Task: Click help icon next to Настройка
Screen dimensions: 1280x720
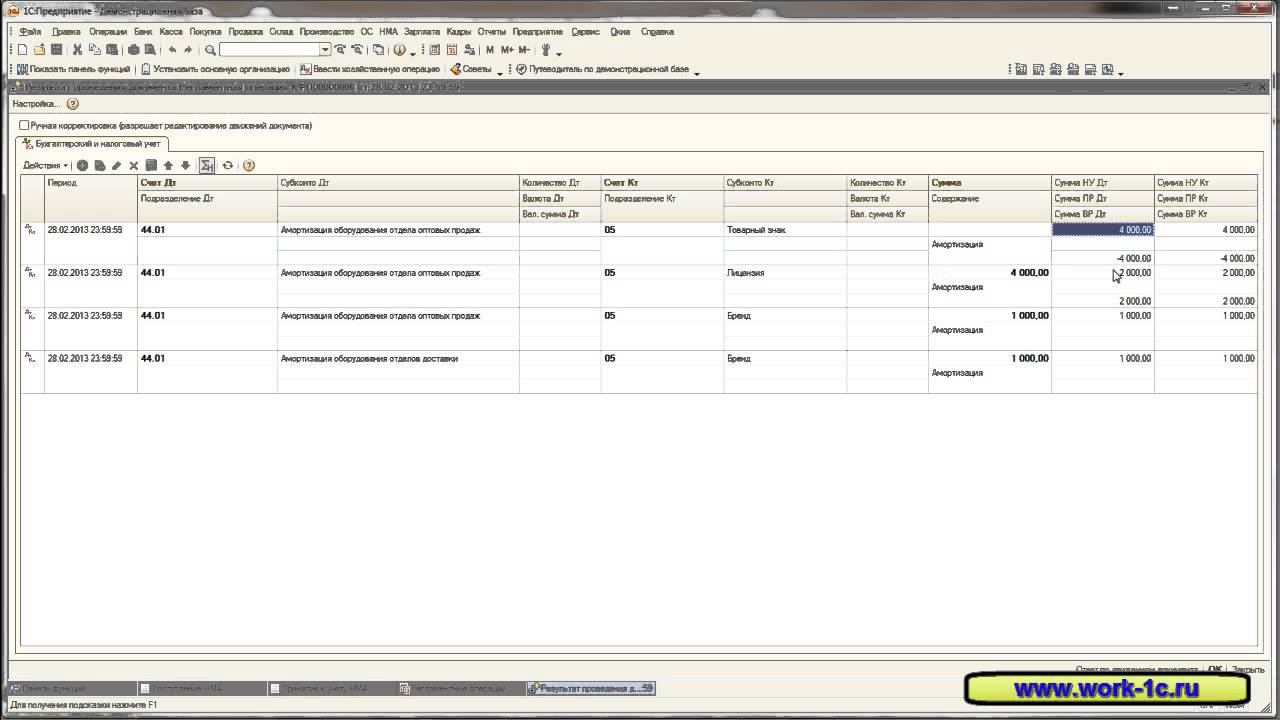Action: tap(72, 104)
